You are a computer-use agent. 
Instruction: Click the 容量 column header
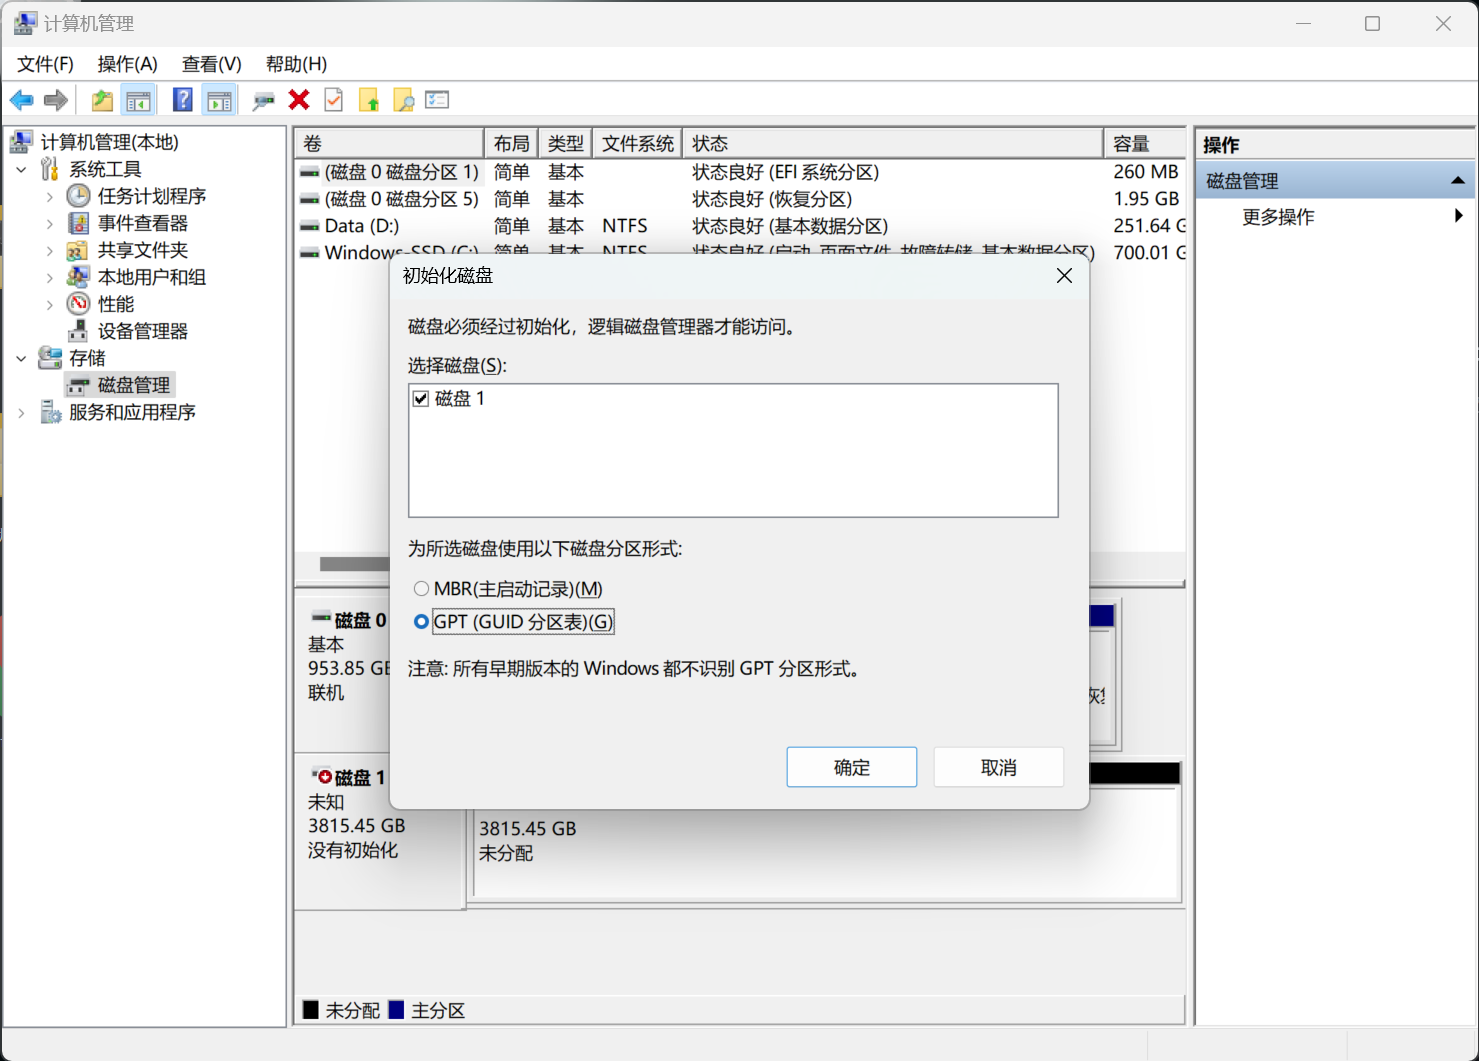(1131, 144)
